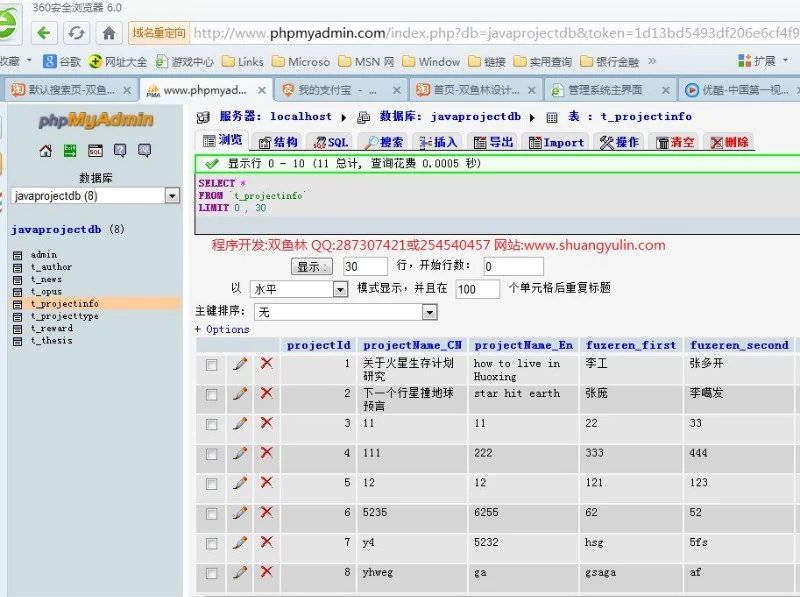The height and width of the screenshot is (597, 800).
Task: Delete row 1 with the red X
Action: tap(266, 363)
